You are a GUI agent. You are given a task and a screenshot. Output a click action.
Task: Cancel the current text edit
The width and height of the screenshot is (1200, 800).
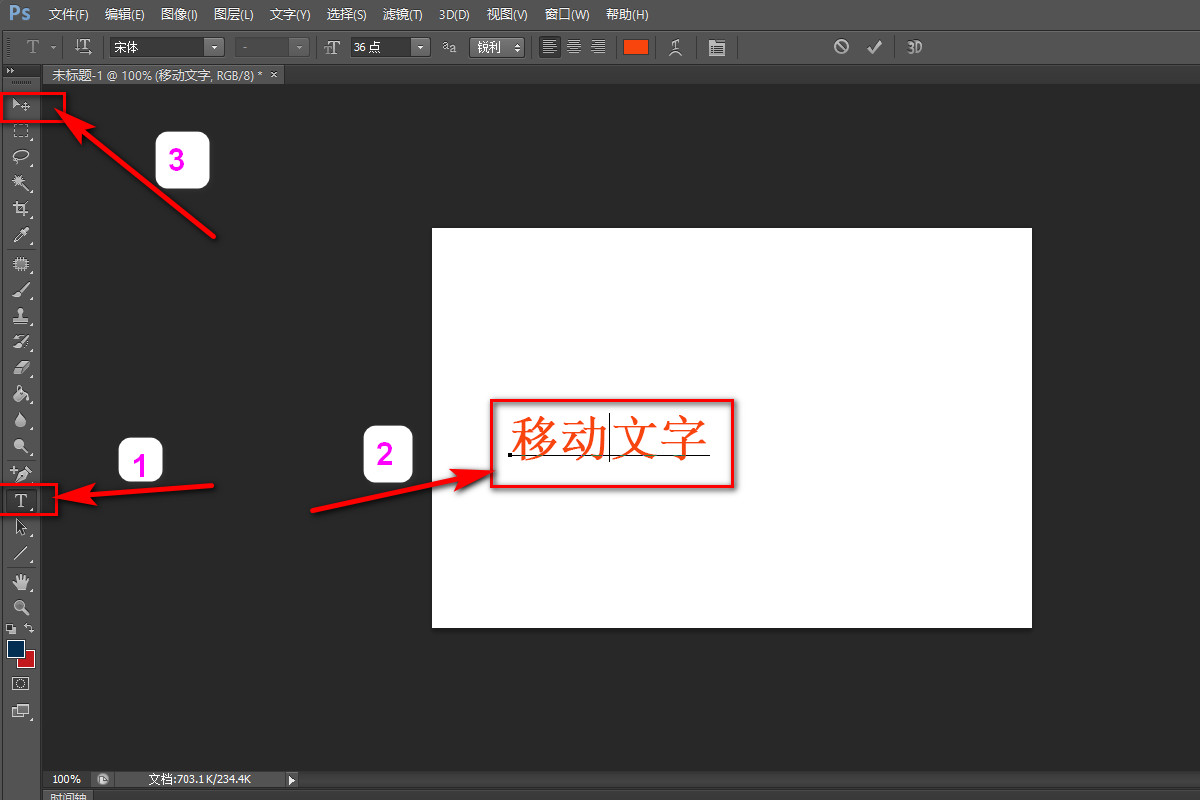pos(839,46)
